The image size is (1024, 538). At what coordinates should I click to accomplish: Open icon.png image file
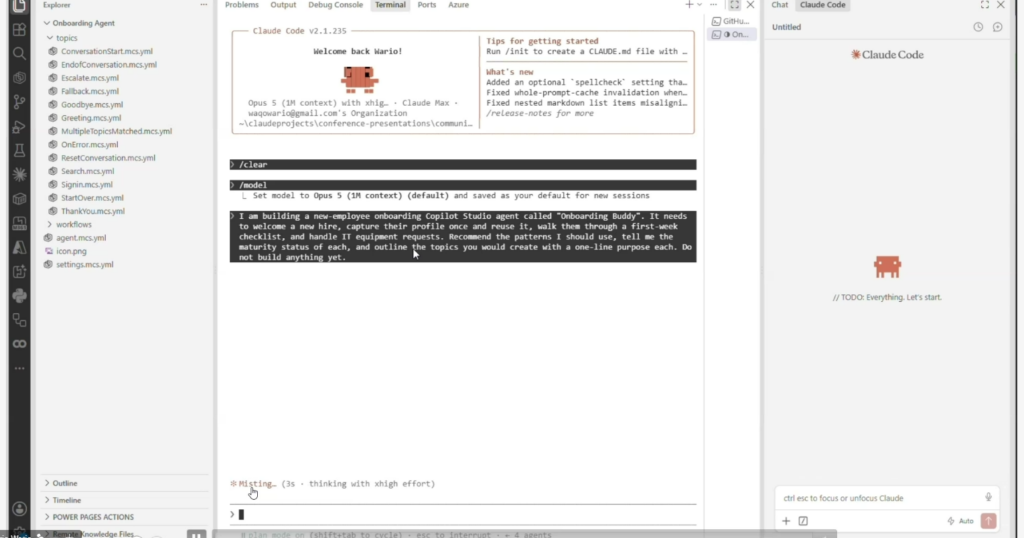click(71, 251)
